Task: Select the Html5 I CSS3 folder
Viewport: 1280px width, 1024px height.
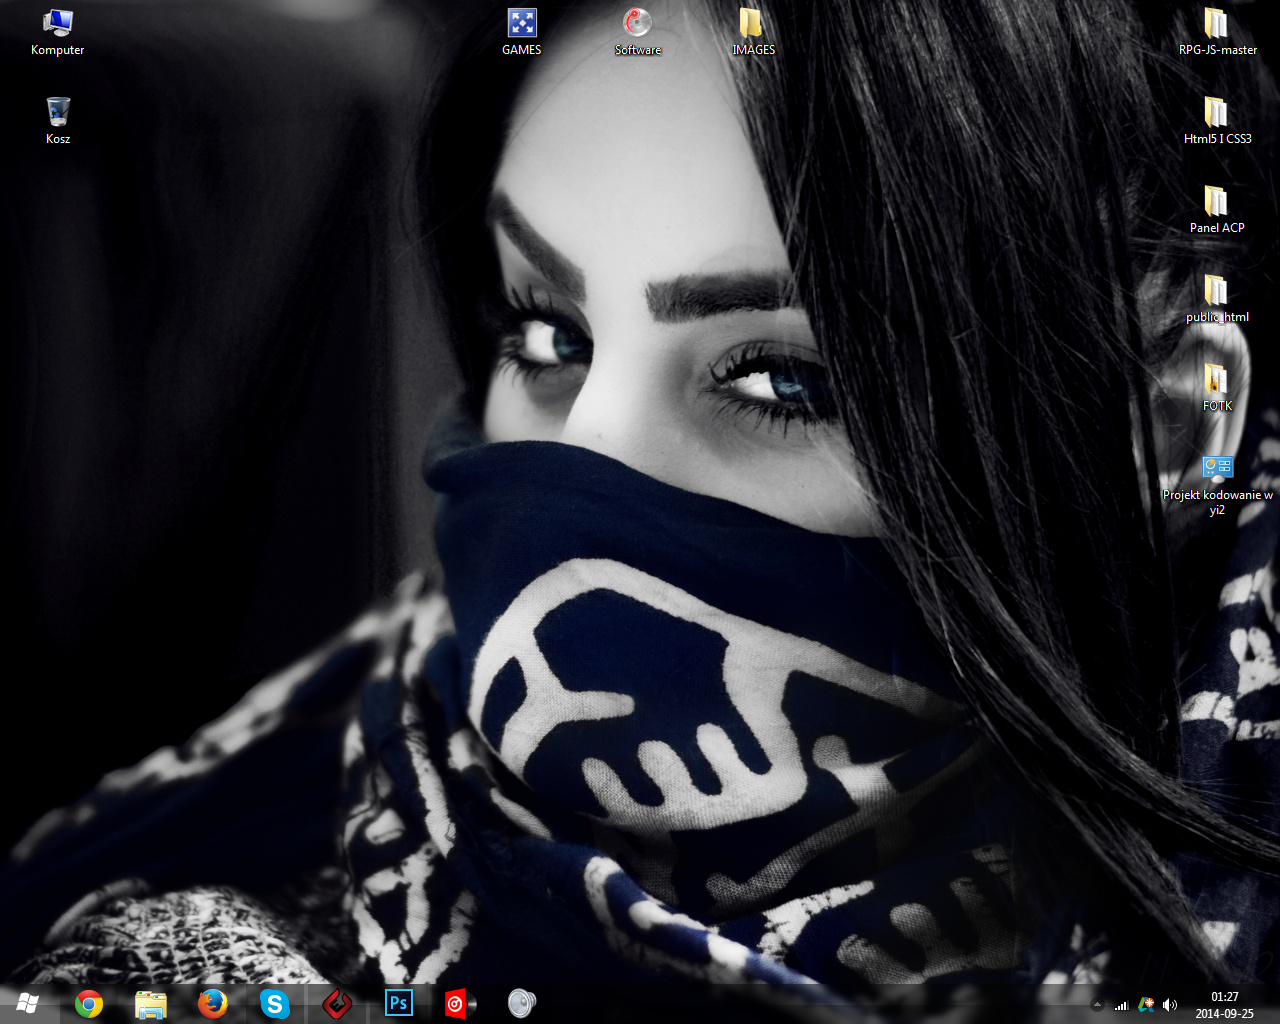Action: (x=1217, y=121)
